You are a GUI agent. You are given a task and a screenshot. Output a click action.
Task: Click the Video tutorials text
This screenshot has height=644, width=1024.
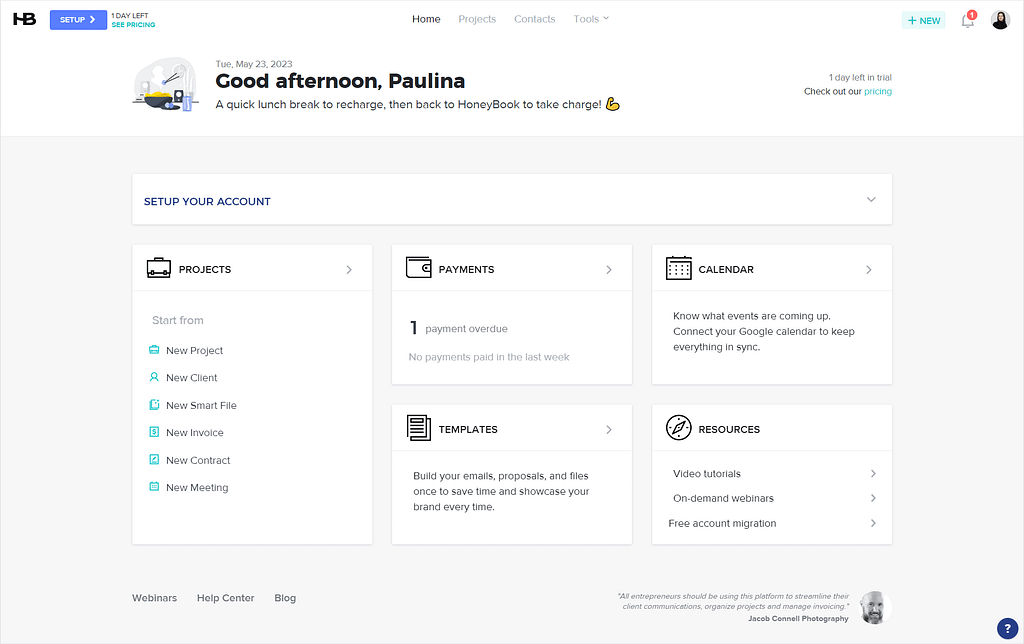pos(707,474)
